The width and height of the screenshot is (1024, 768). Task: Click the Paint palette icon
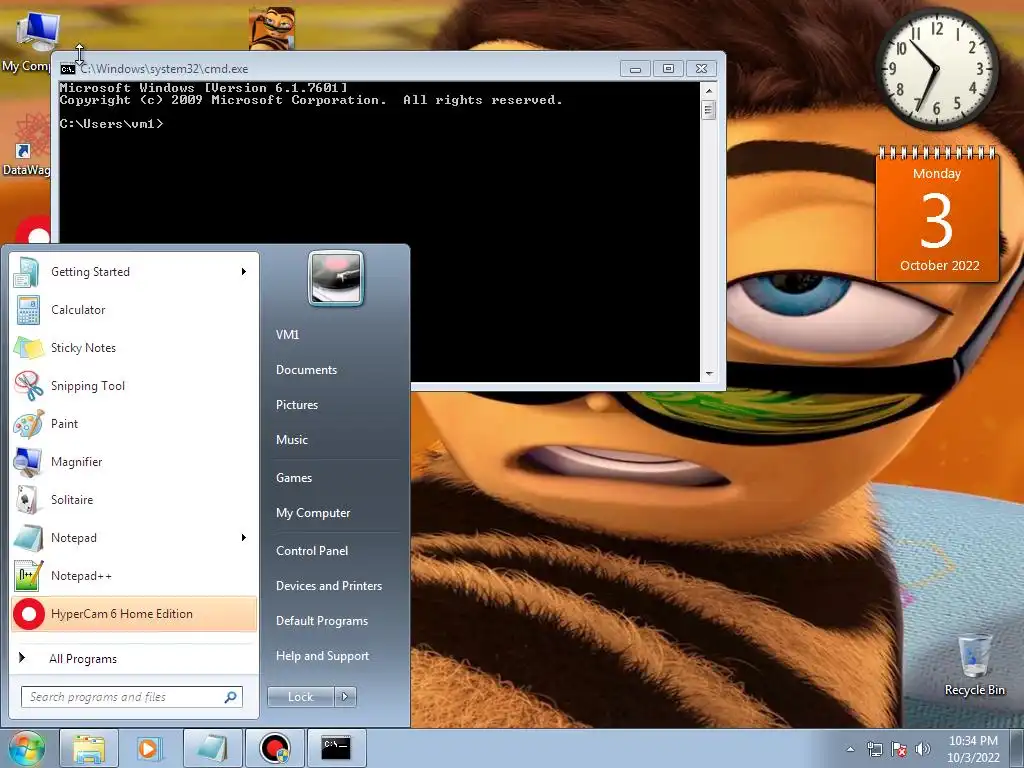point(28,423)
